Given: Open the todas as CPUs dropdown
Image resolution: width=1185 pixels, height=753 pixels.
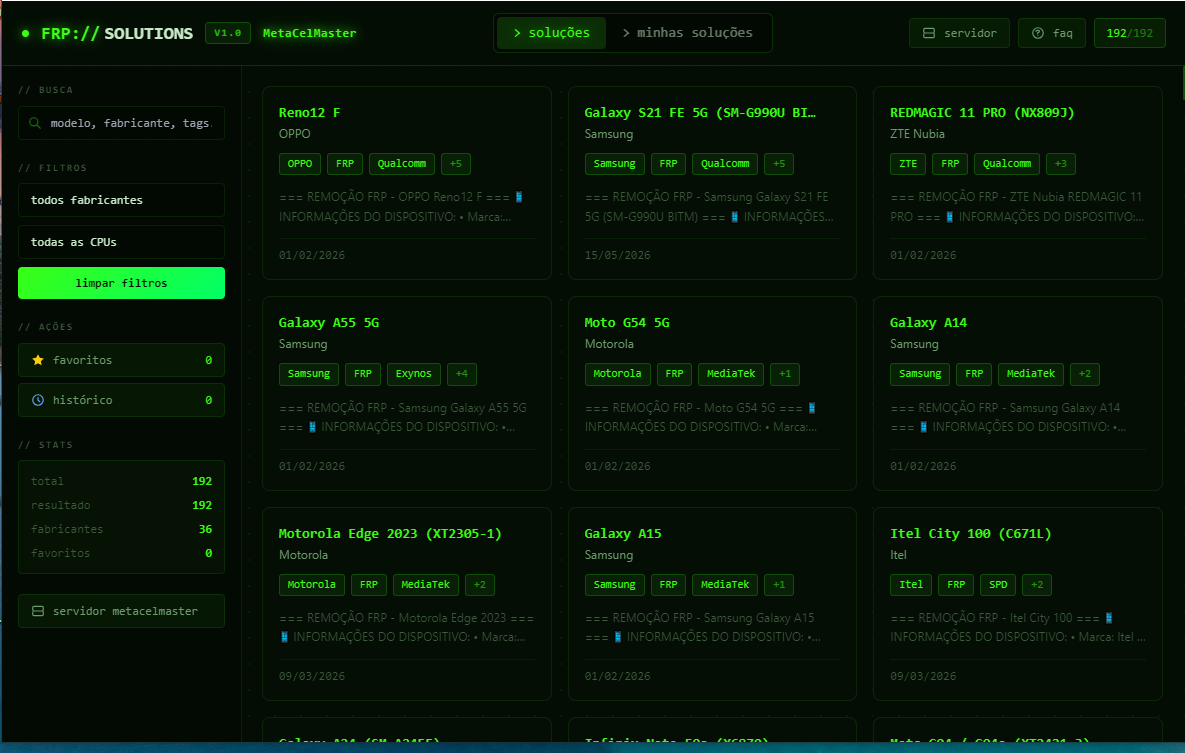Looking at the screenshot, I should pos(122,242).
